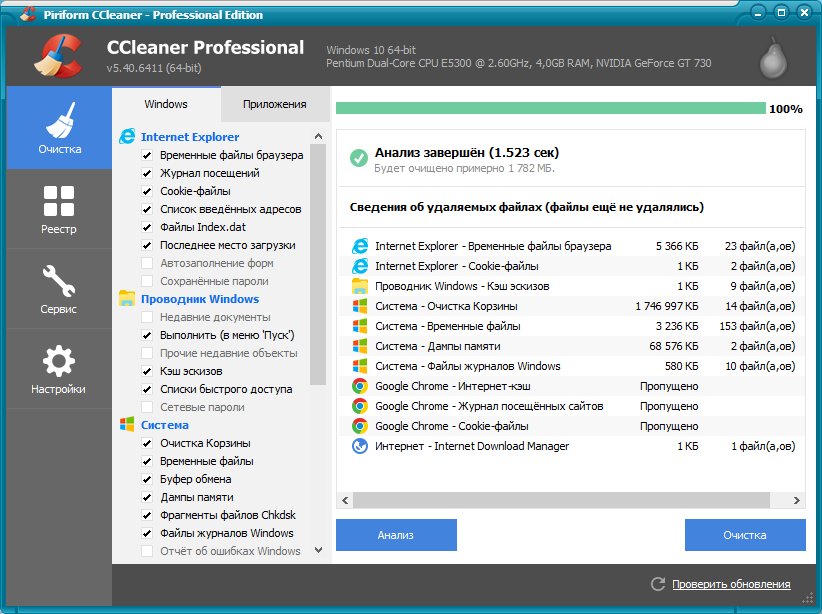Click Chrome icon in Google Chrome Cookie-файлы row

tap(360, 426)
